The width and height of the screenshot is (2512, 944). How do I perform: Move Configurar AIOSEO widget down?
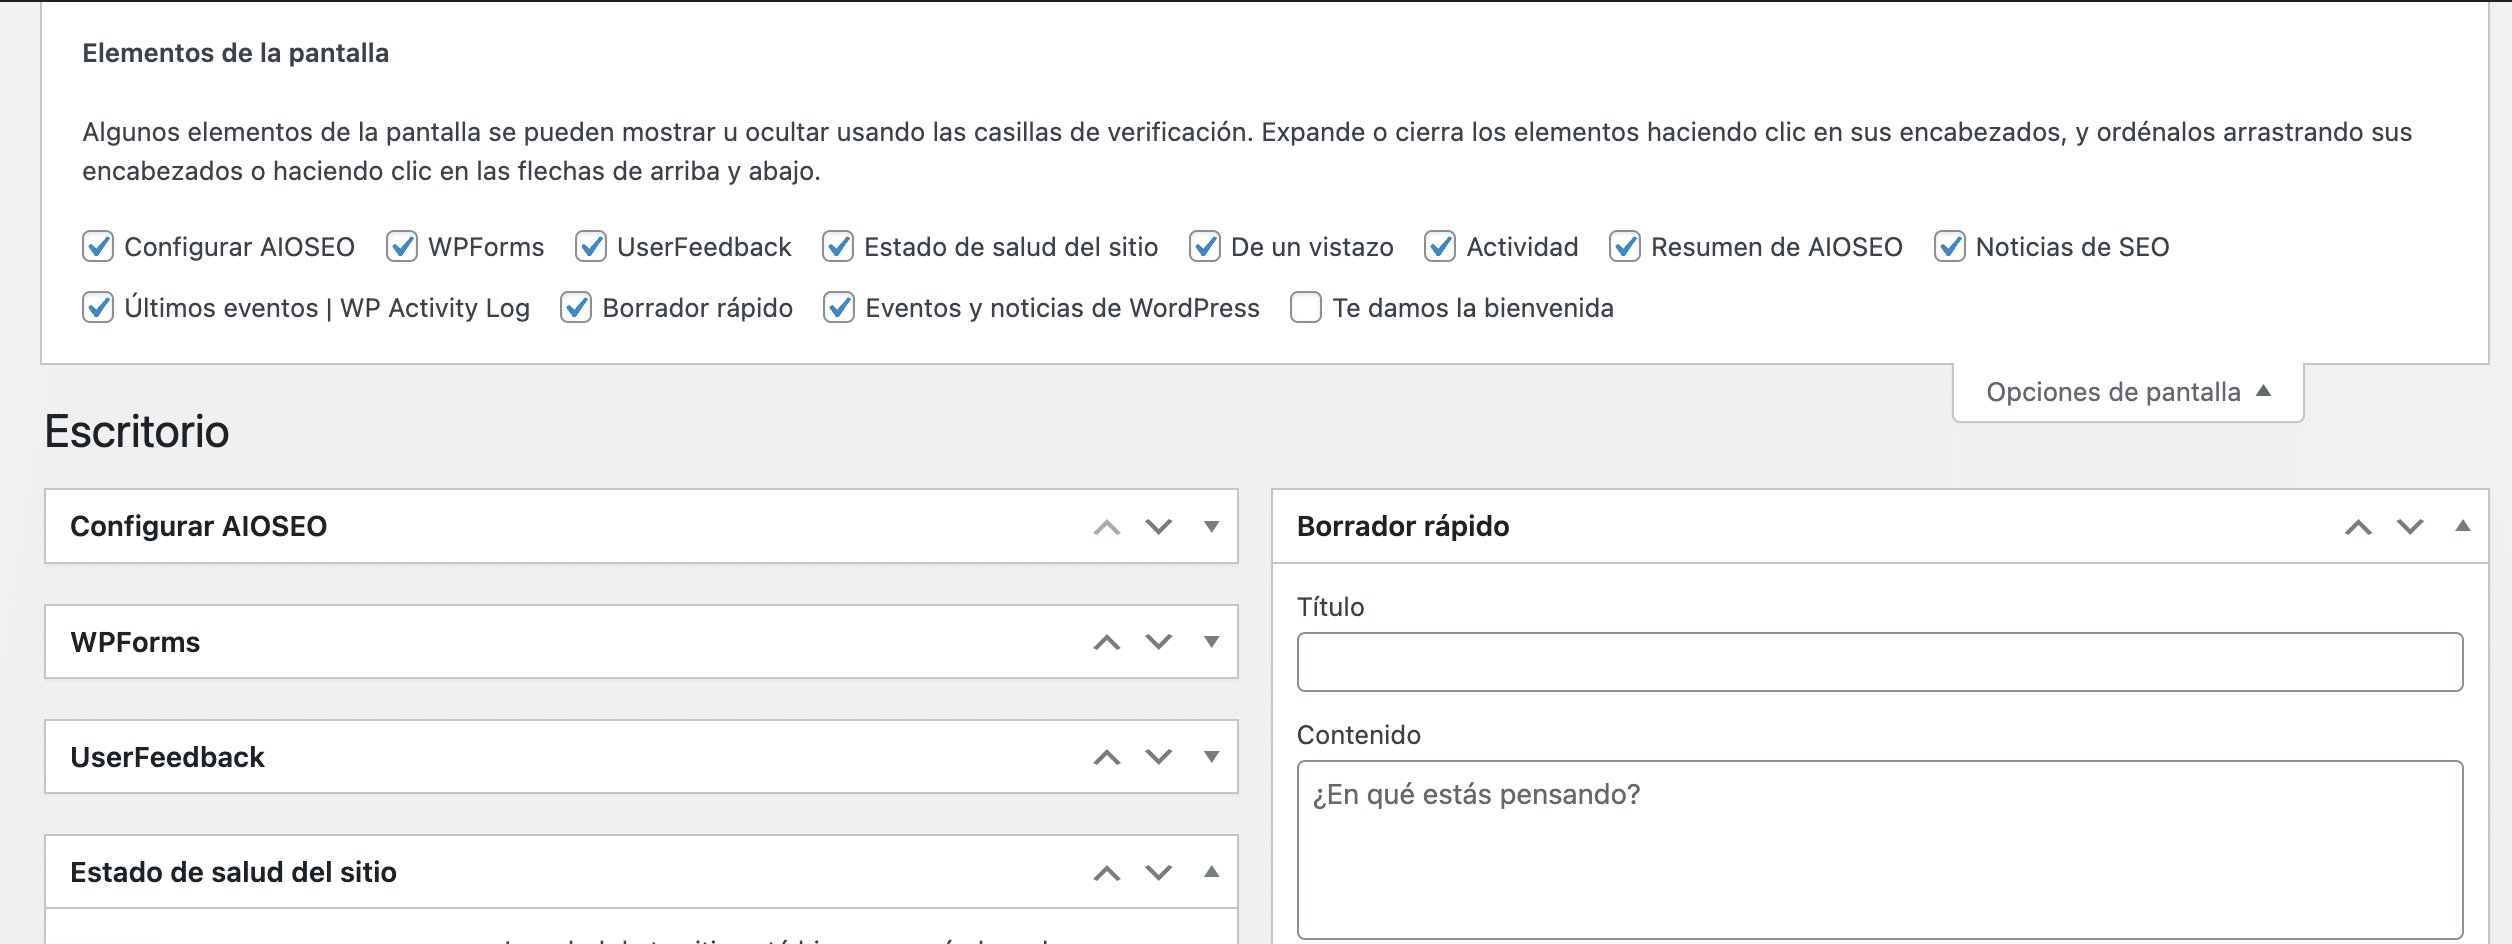(x=1158, y=527)
